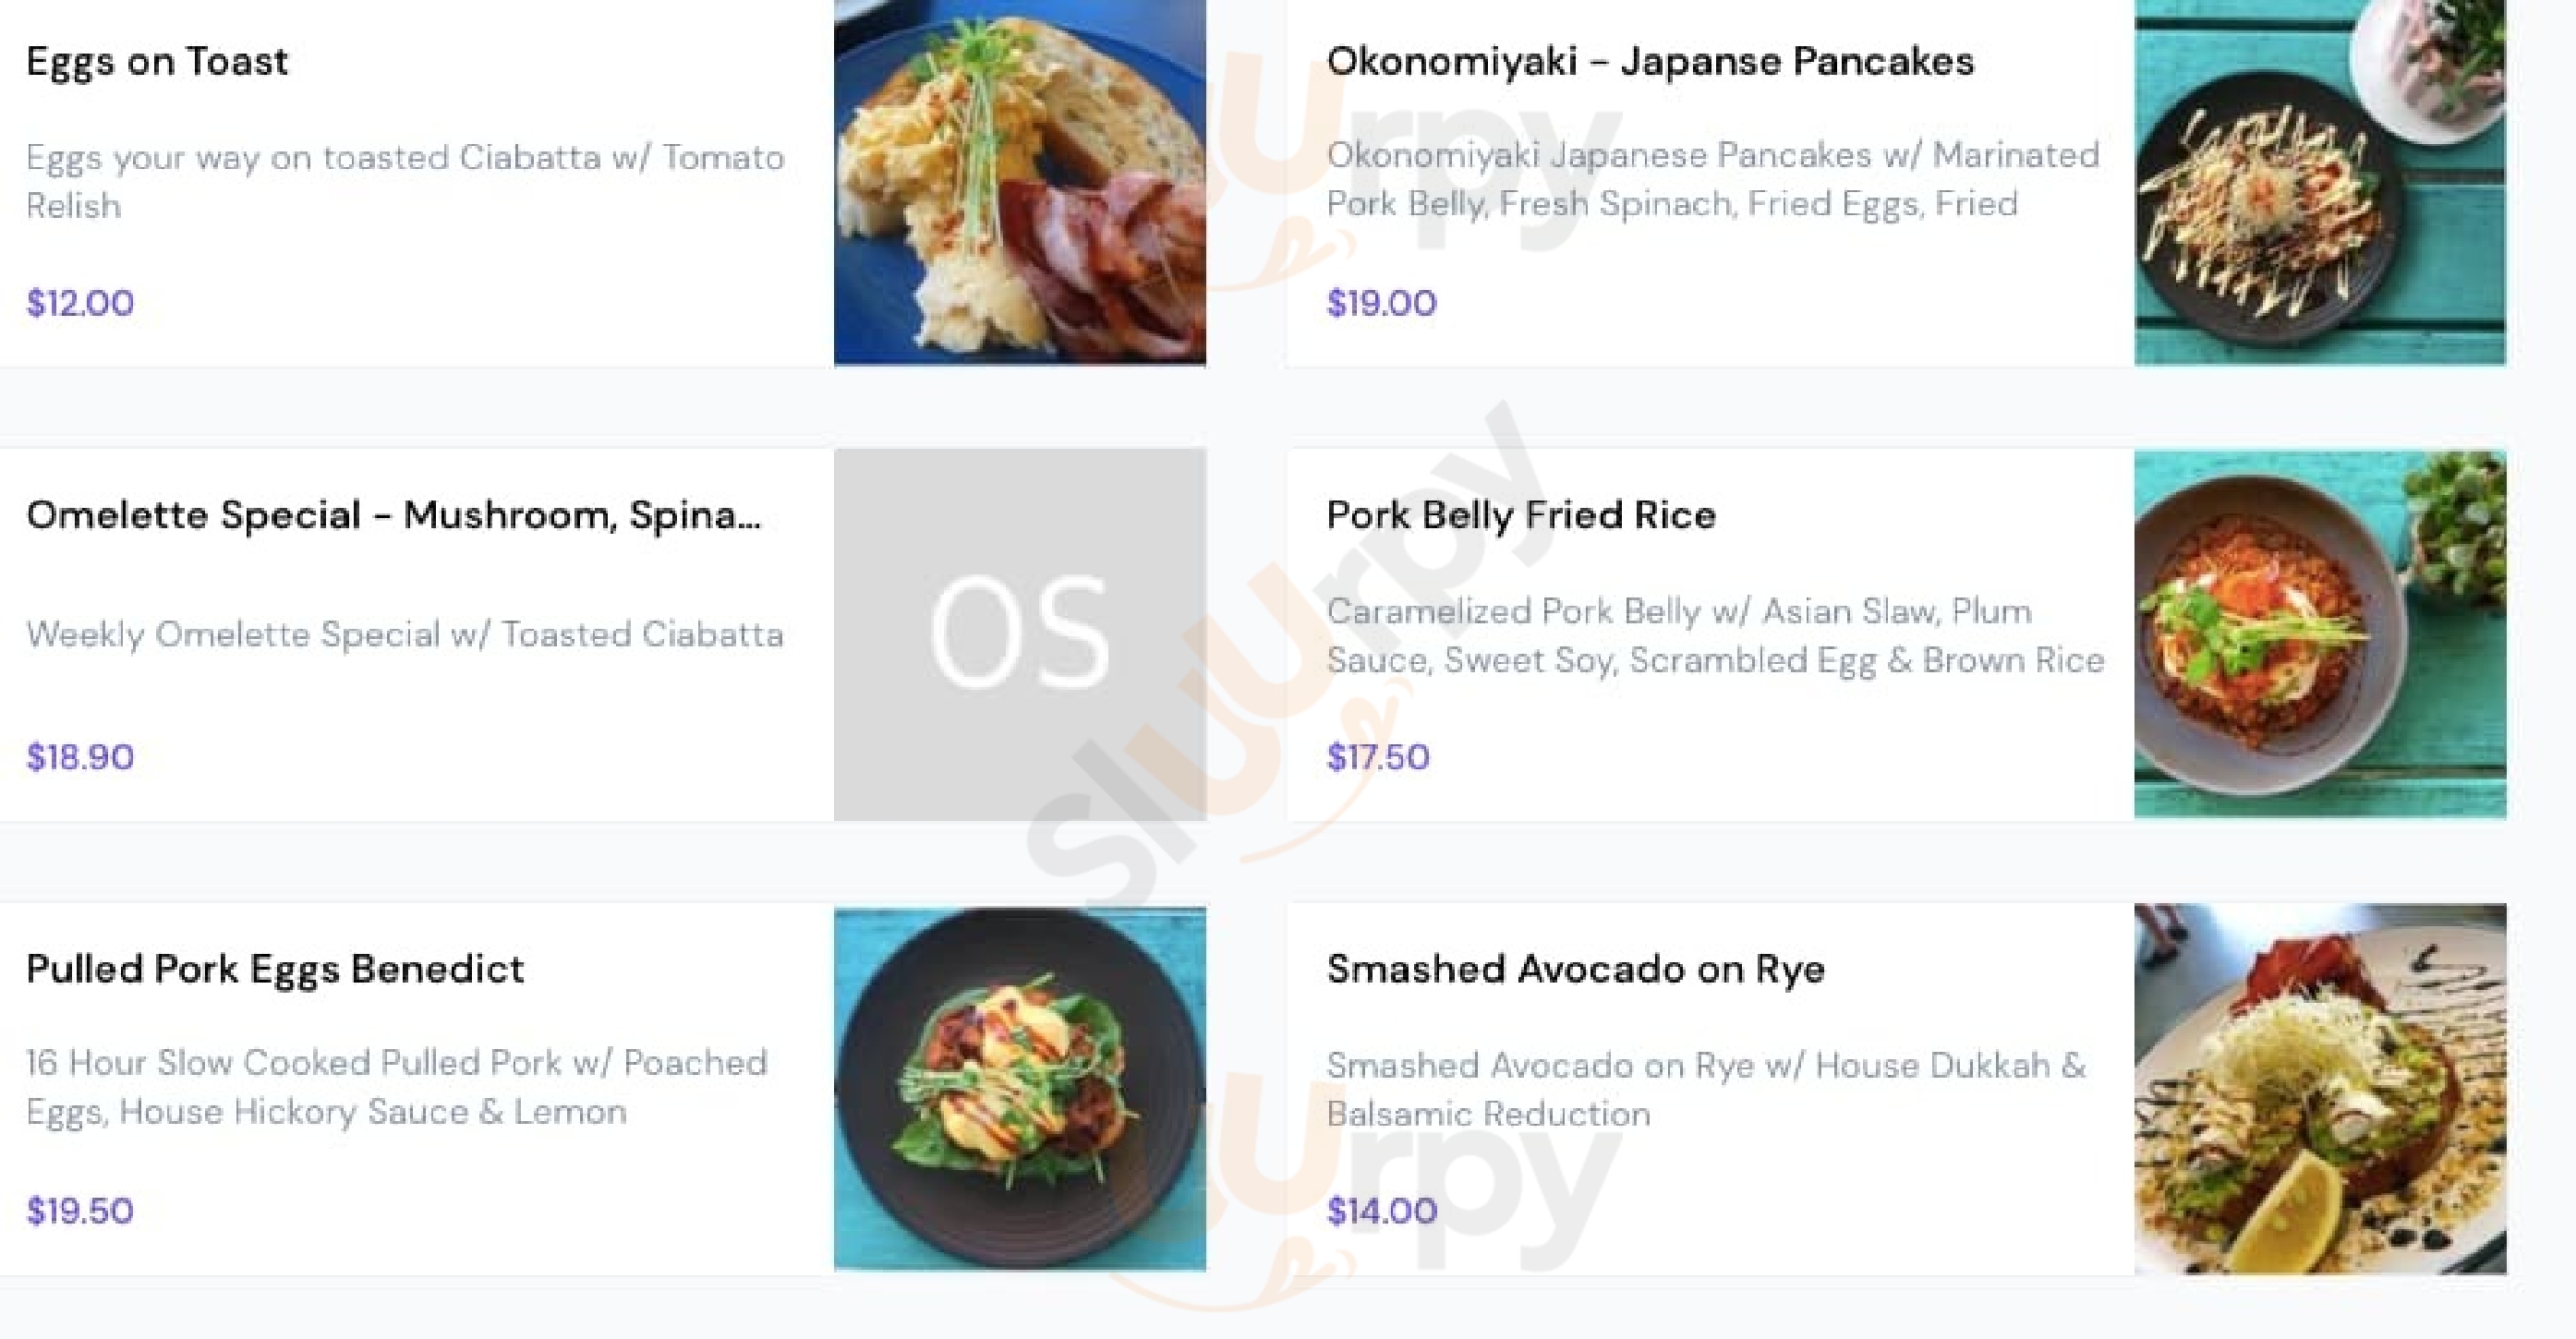Click the Weekly Omelette Special description text
Screen dimensions: 2576x1339
(x=404, y=634)
